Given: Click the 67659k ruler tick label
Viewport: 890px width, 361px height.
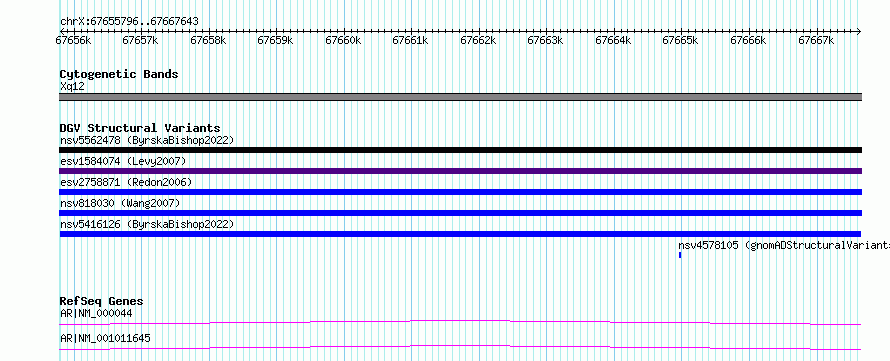Looking at the screenshot, I should tap(275, 40).
